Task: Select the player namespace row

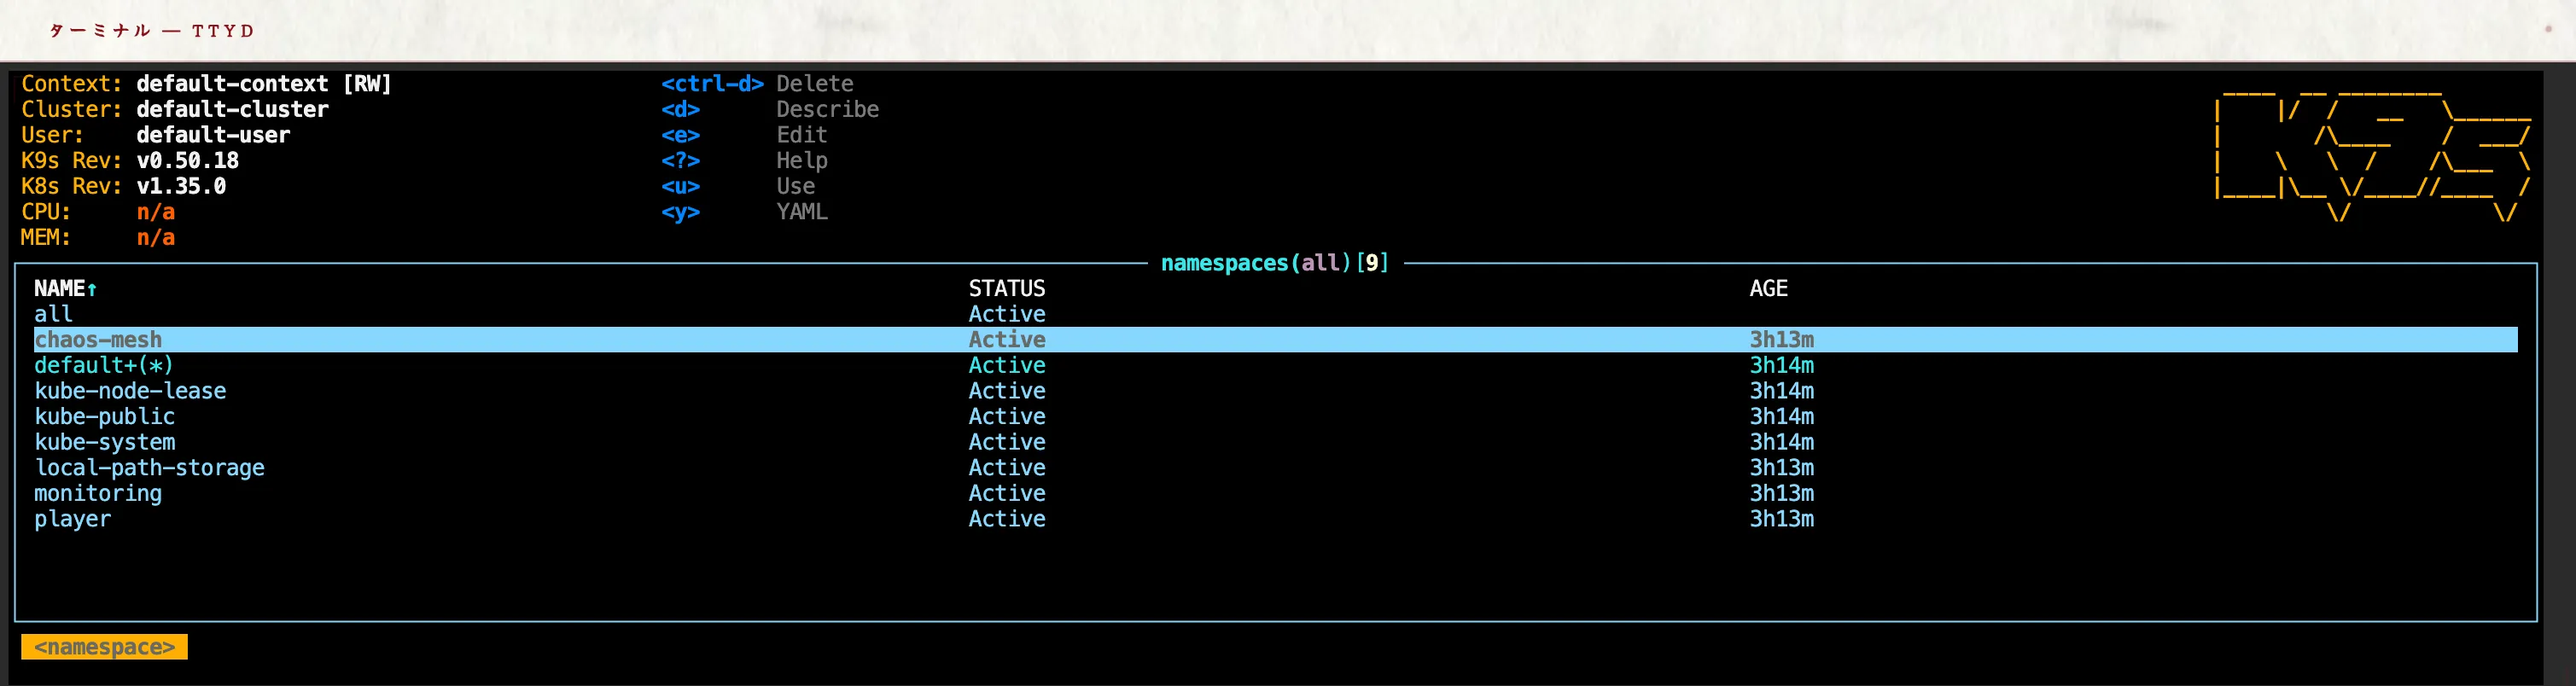Action: (73, 519)
